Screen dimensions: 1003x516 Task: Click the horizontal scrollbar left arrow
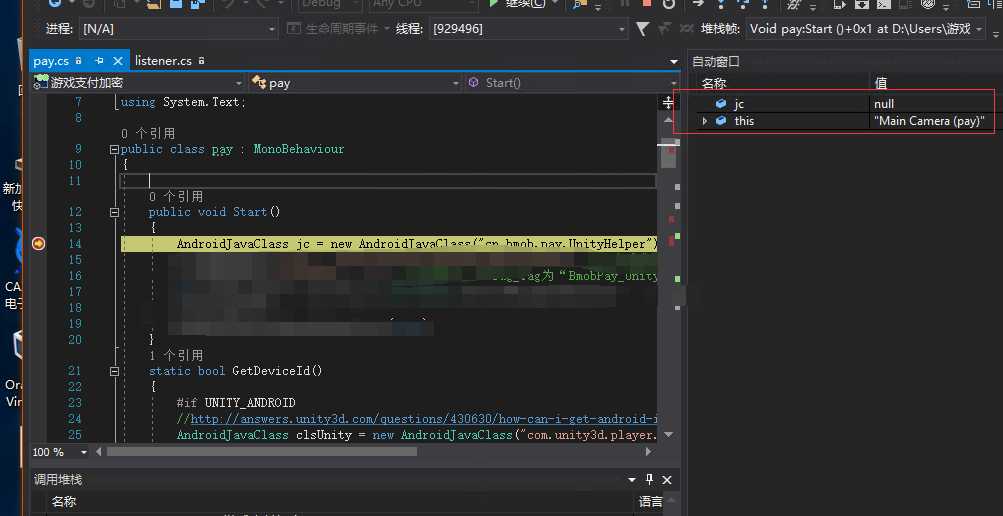point(99,451)
